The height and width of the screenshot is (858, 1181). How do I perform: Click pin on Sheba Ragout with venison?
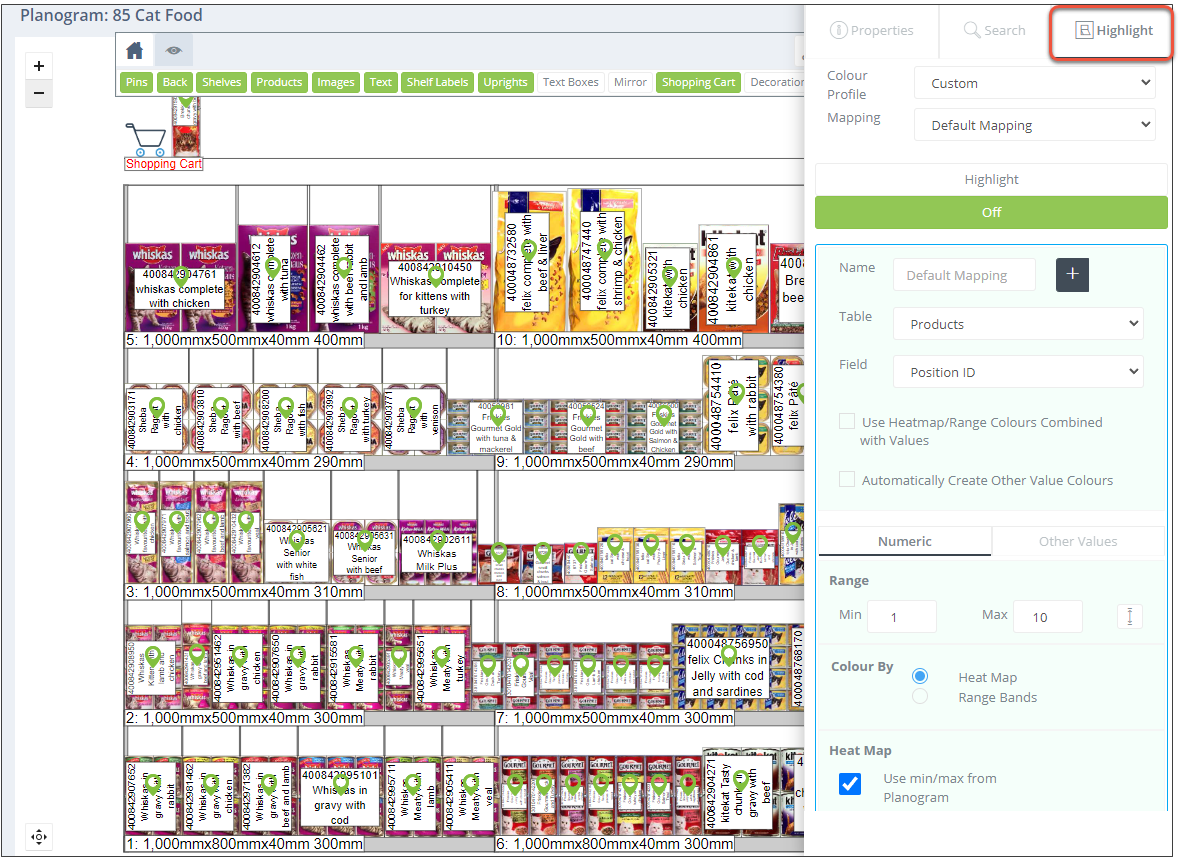414,408
